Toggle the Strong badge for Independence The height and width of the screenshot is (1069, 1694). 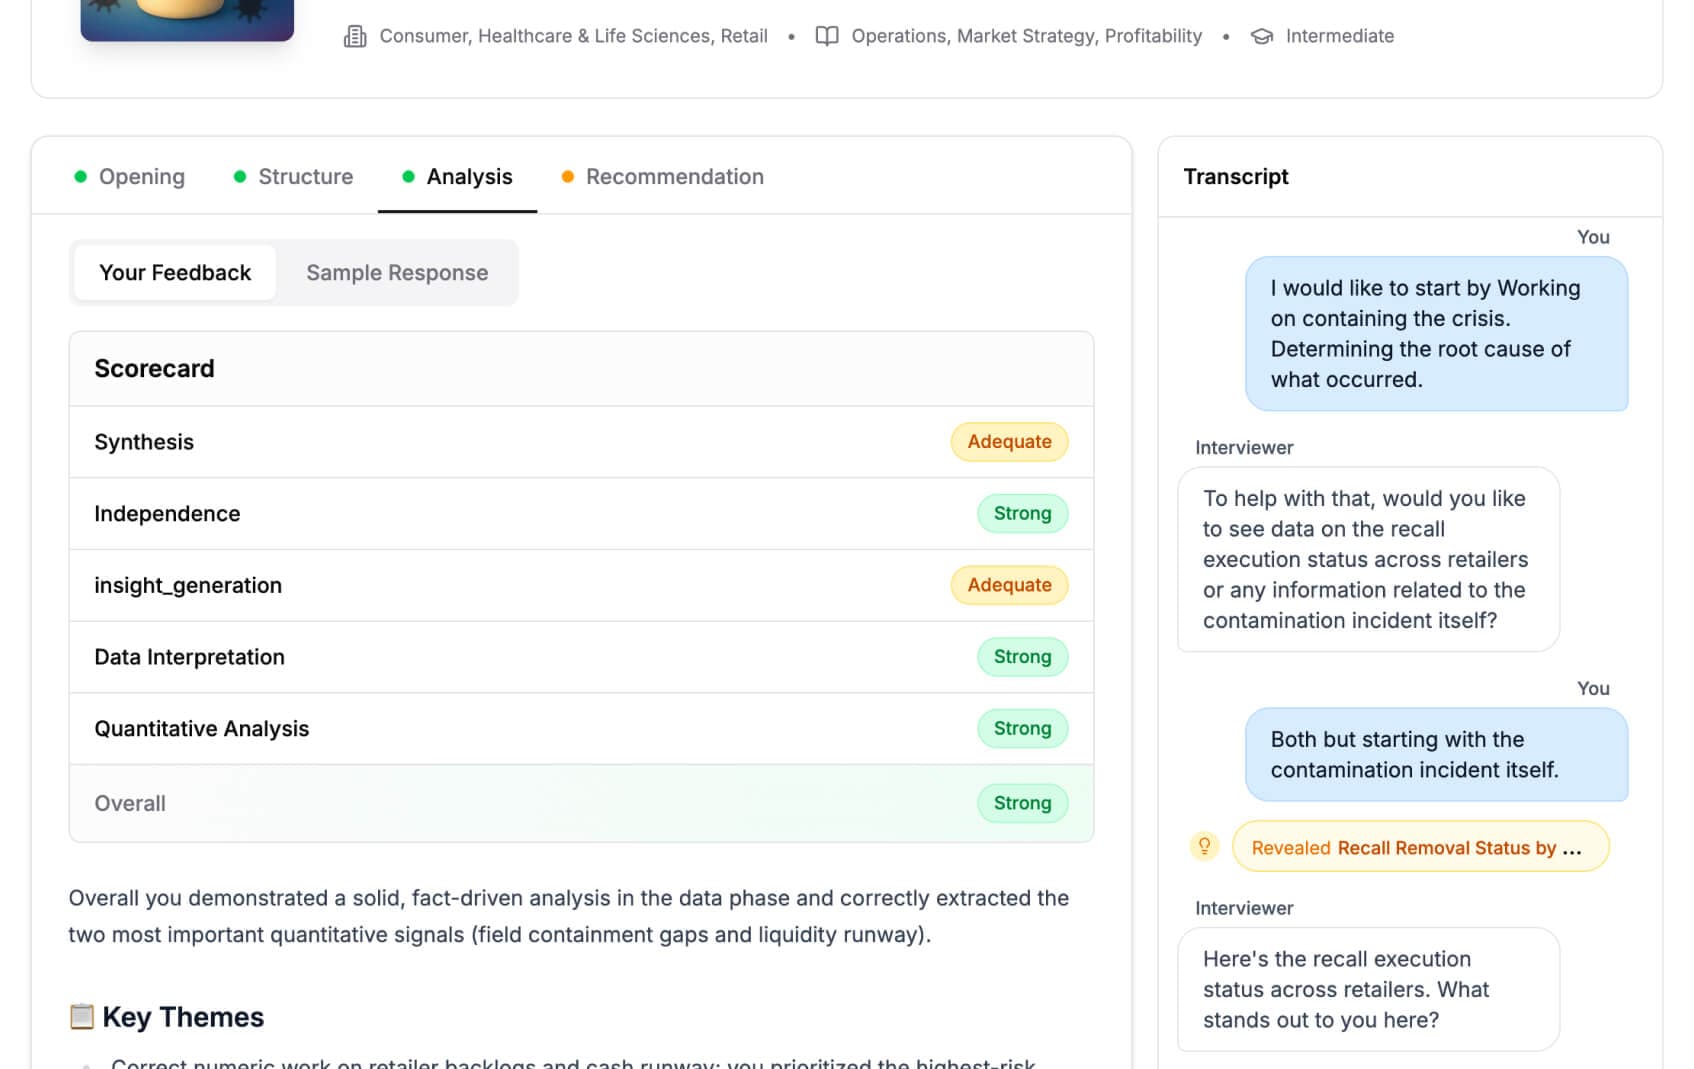coord(1022,513)
